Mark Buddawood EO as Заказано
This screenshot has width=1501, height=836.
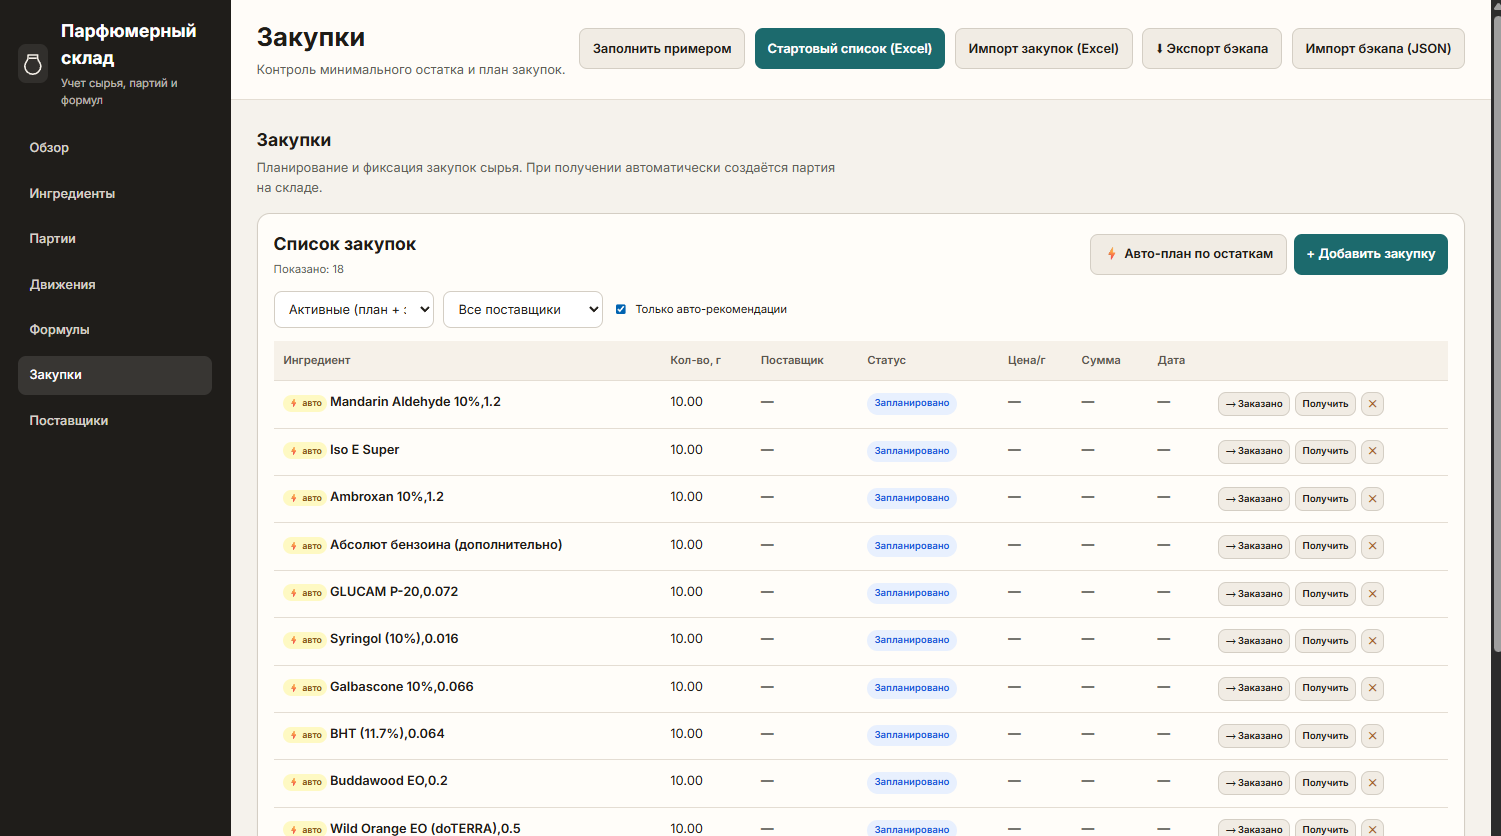click(1253, 783)
